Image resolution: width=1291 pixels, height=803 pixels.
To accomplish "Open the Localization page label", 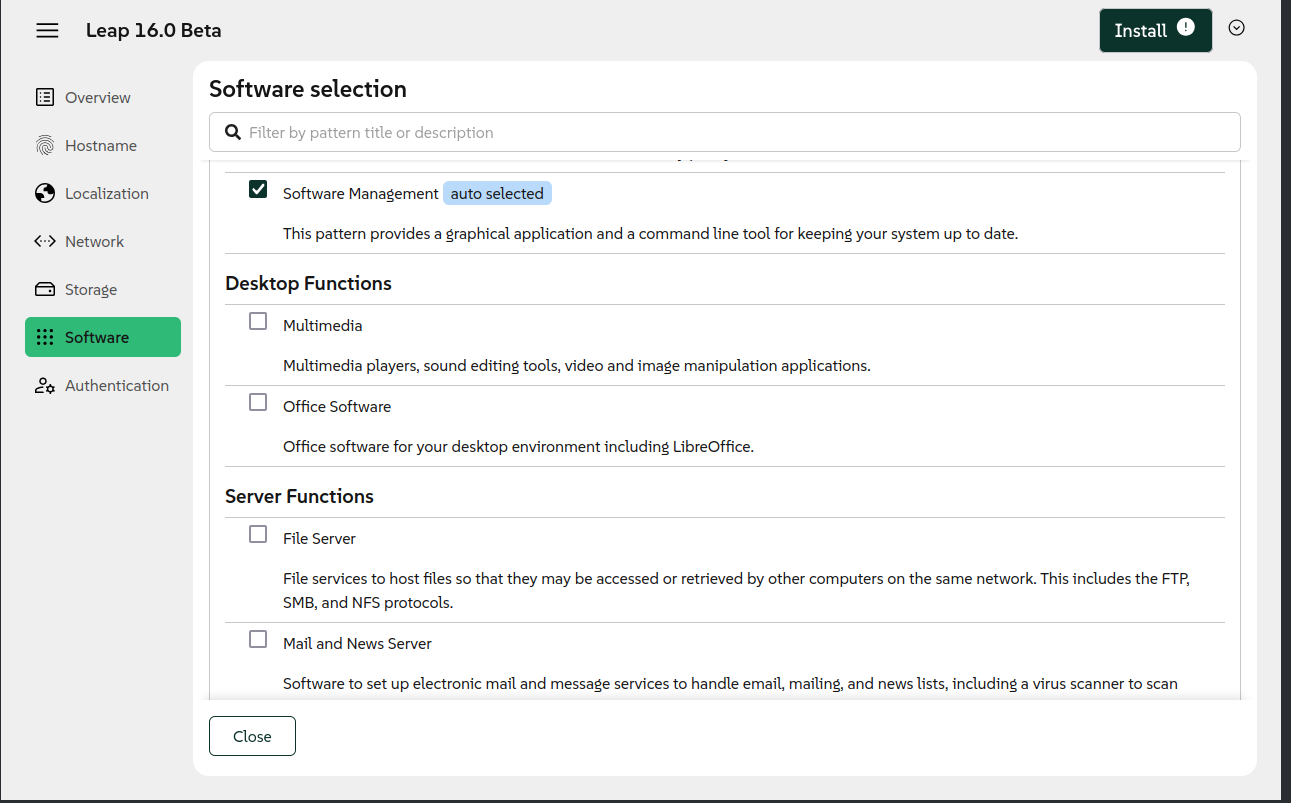I will [107, 193].
